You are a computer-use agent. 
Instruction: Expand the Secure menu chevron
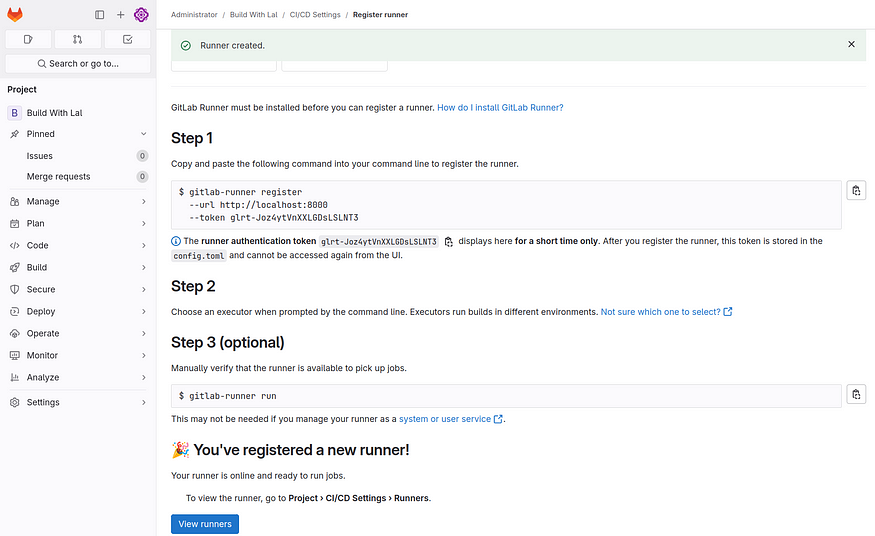tap(143, 289)
